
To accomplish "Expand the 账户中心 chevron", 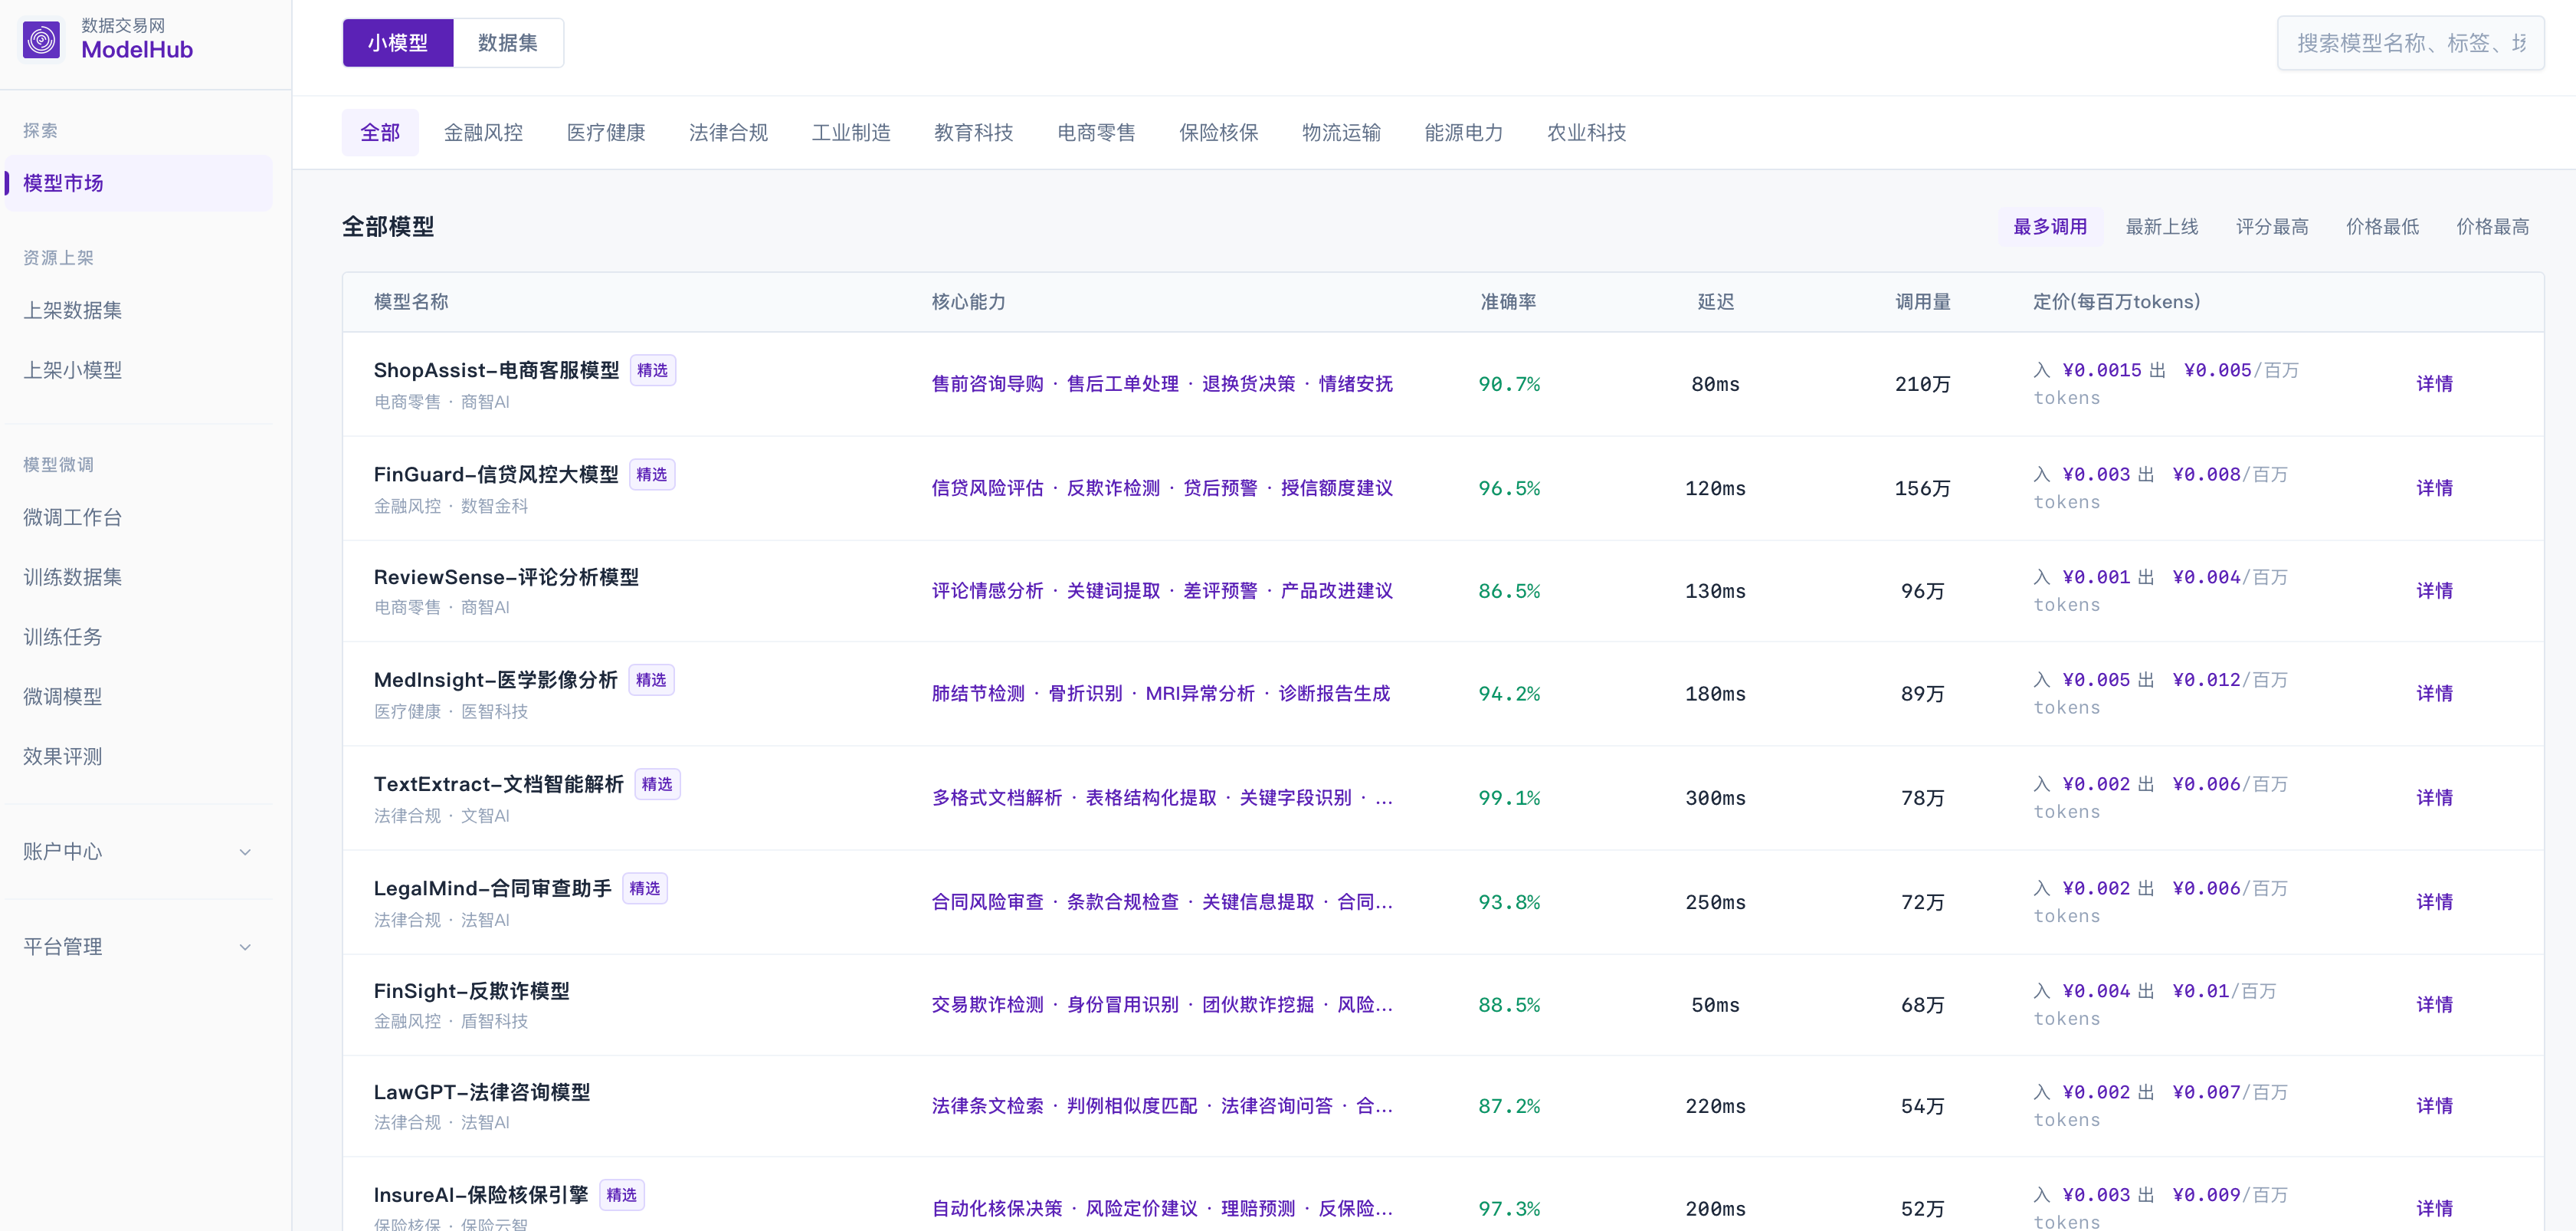I will [245, 852].
